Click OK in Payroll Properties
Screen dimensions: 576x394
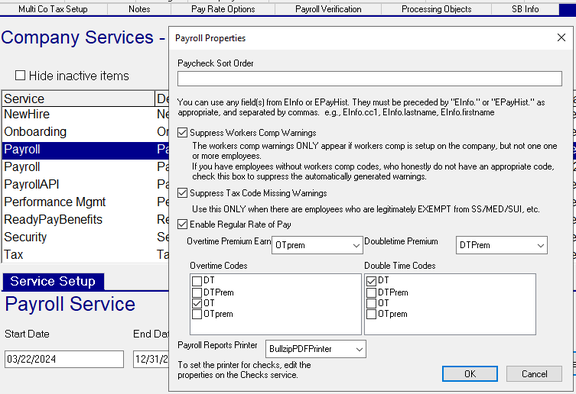click(470, 374)
